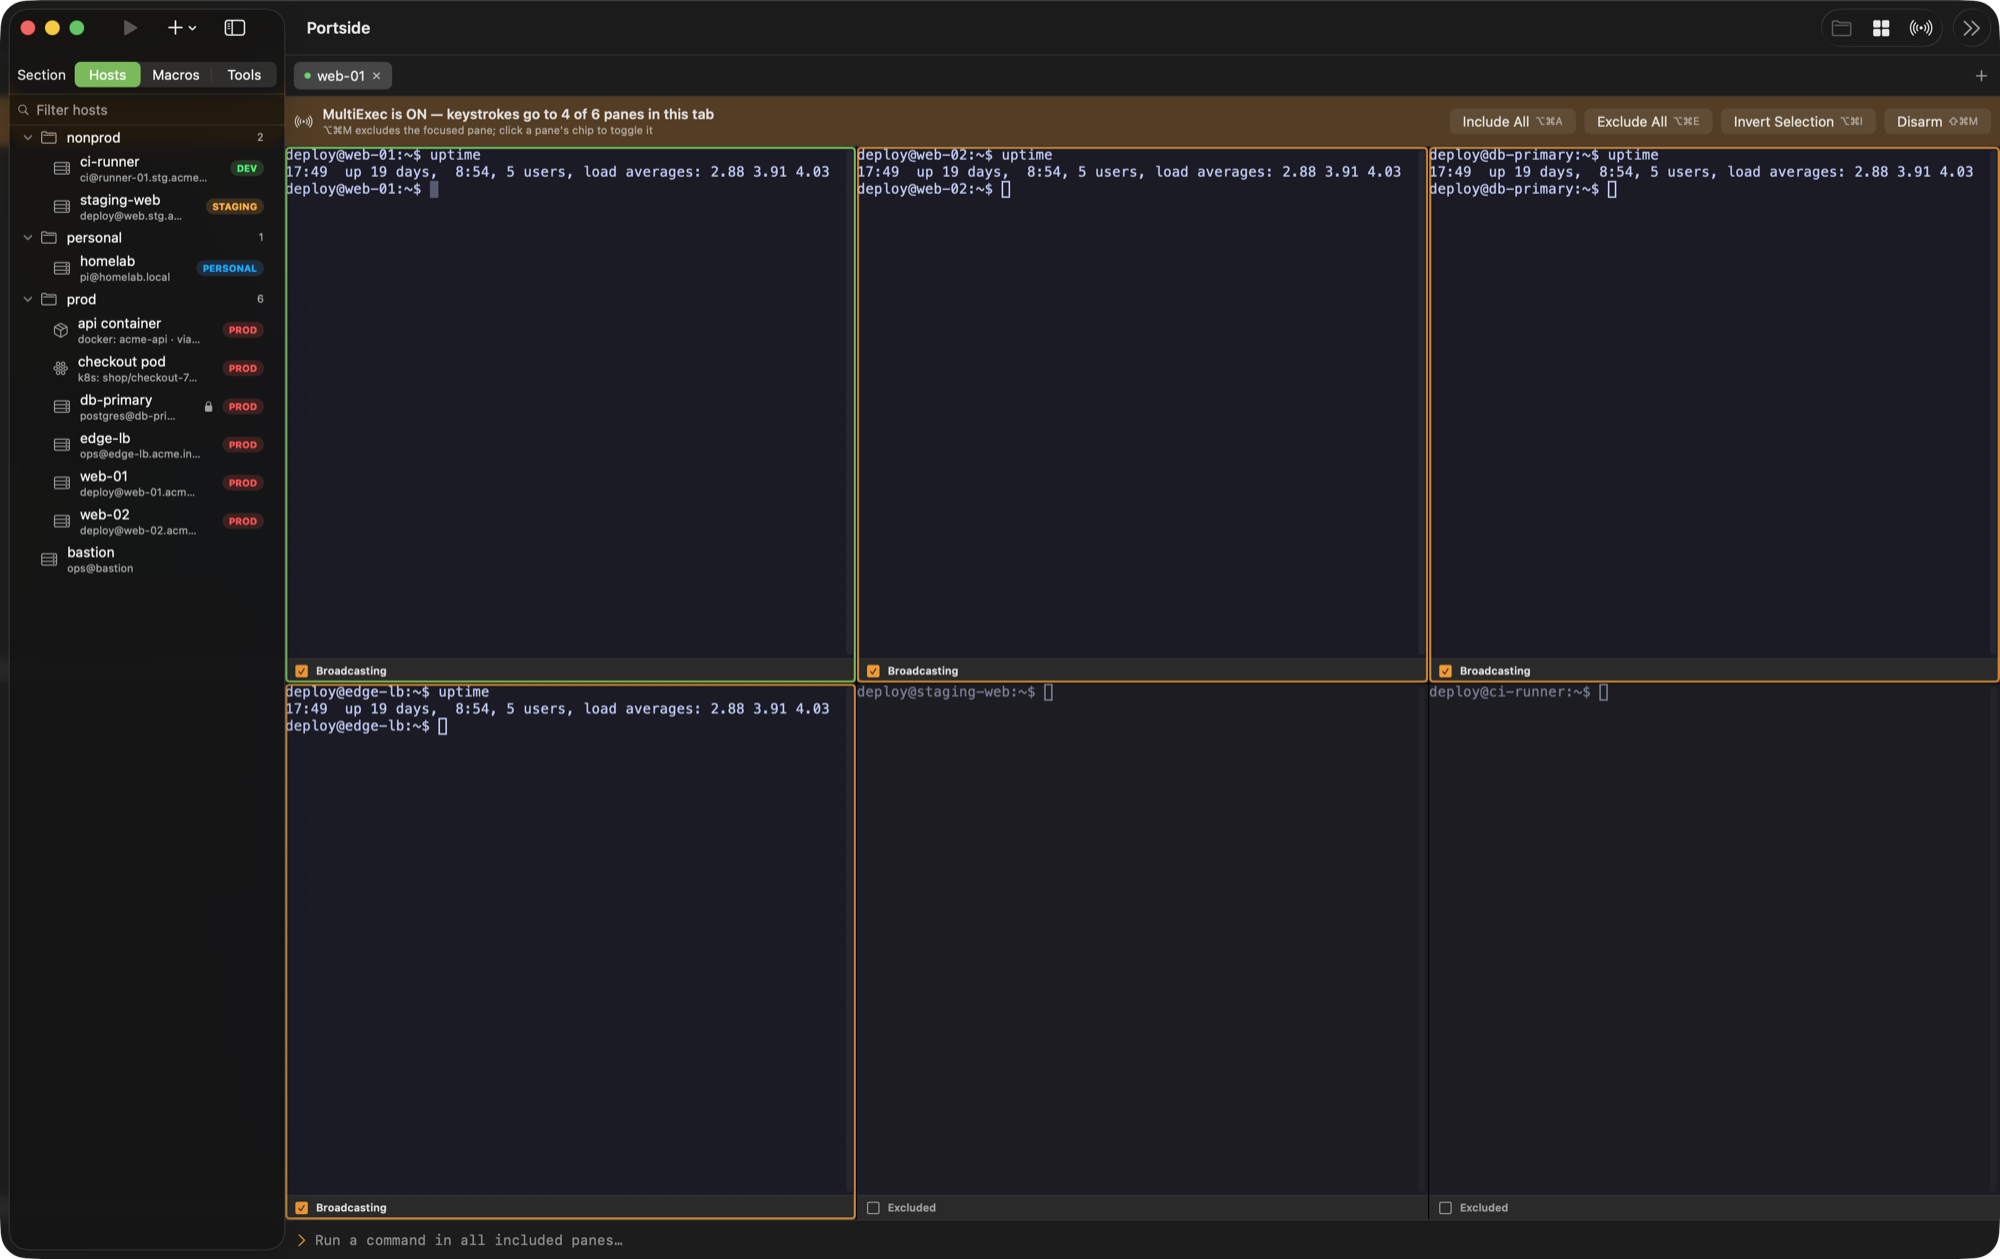
Task: Click the web-01 pane scrollbar
Action: pyautogui.click(x=850, y=403)
